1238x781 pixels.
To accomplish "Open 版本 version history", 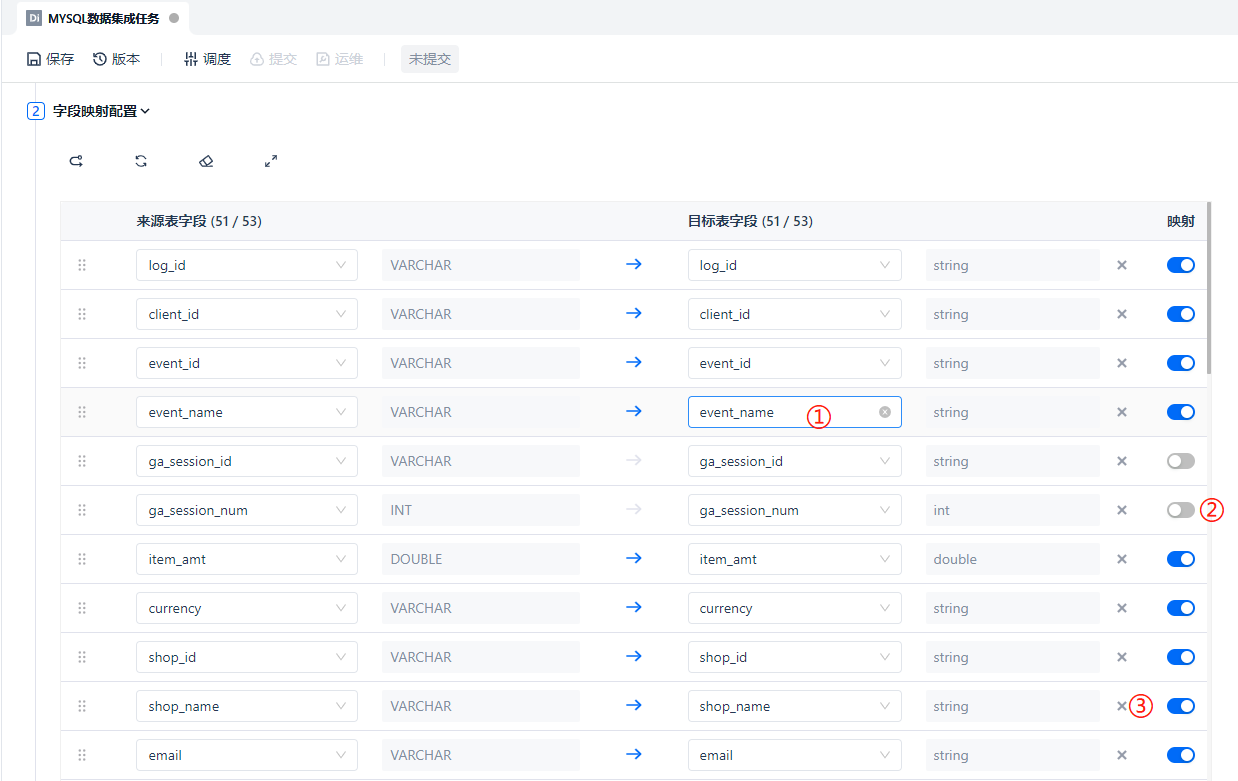I will [x=117, y=59].
